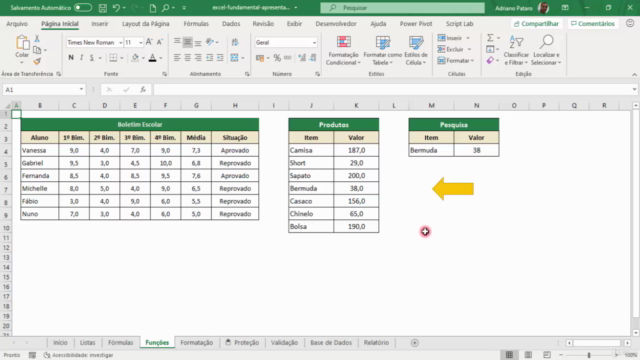
Task: Switch to Page Break Preview icon
Action: [547, 355]
